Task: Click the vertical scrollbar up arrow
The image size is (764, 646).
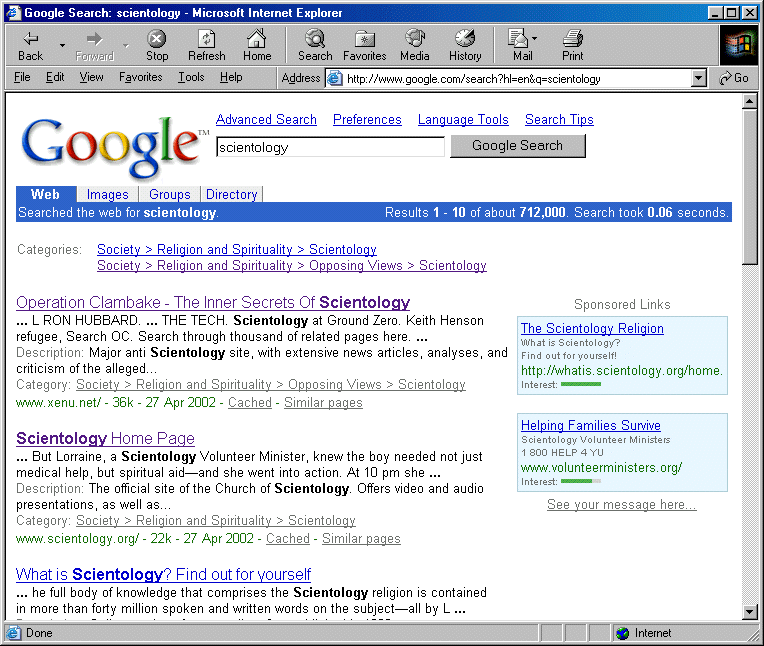Action: [x=749, y=101]
